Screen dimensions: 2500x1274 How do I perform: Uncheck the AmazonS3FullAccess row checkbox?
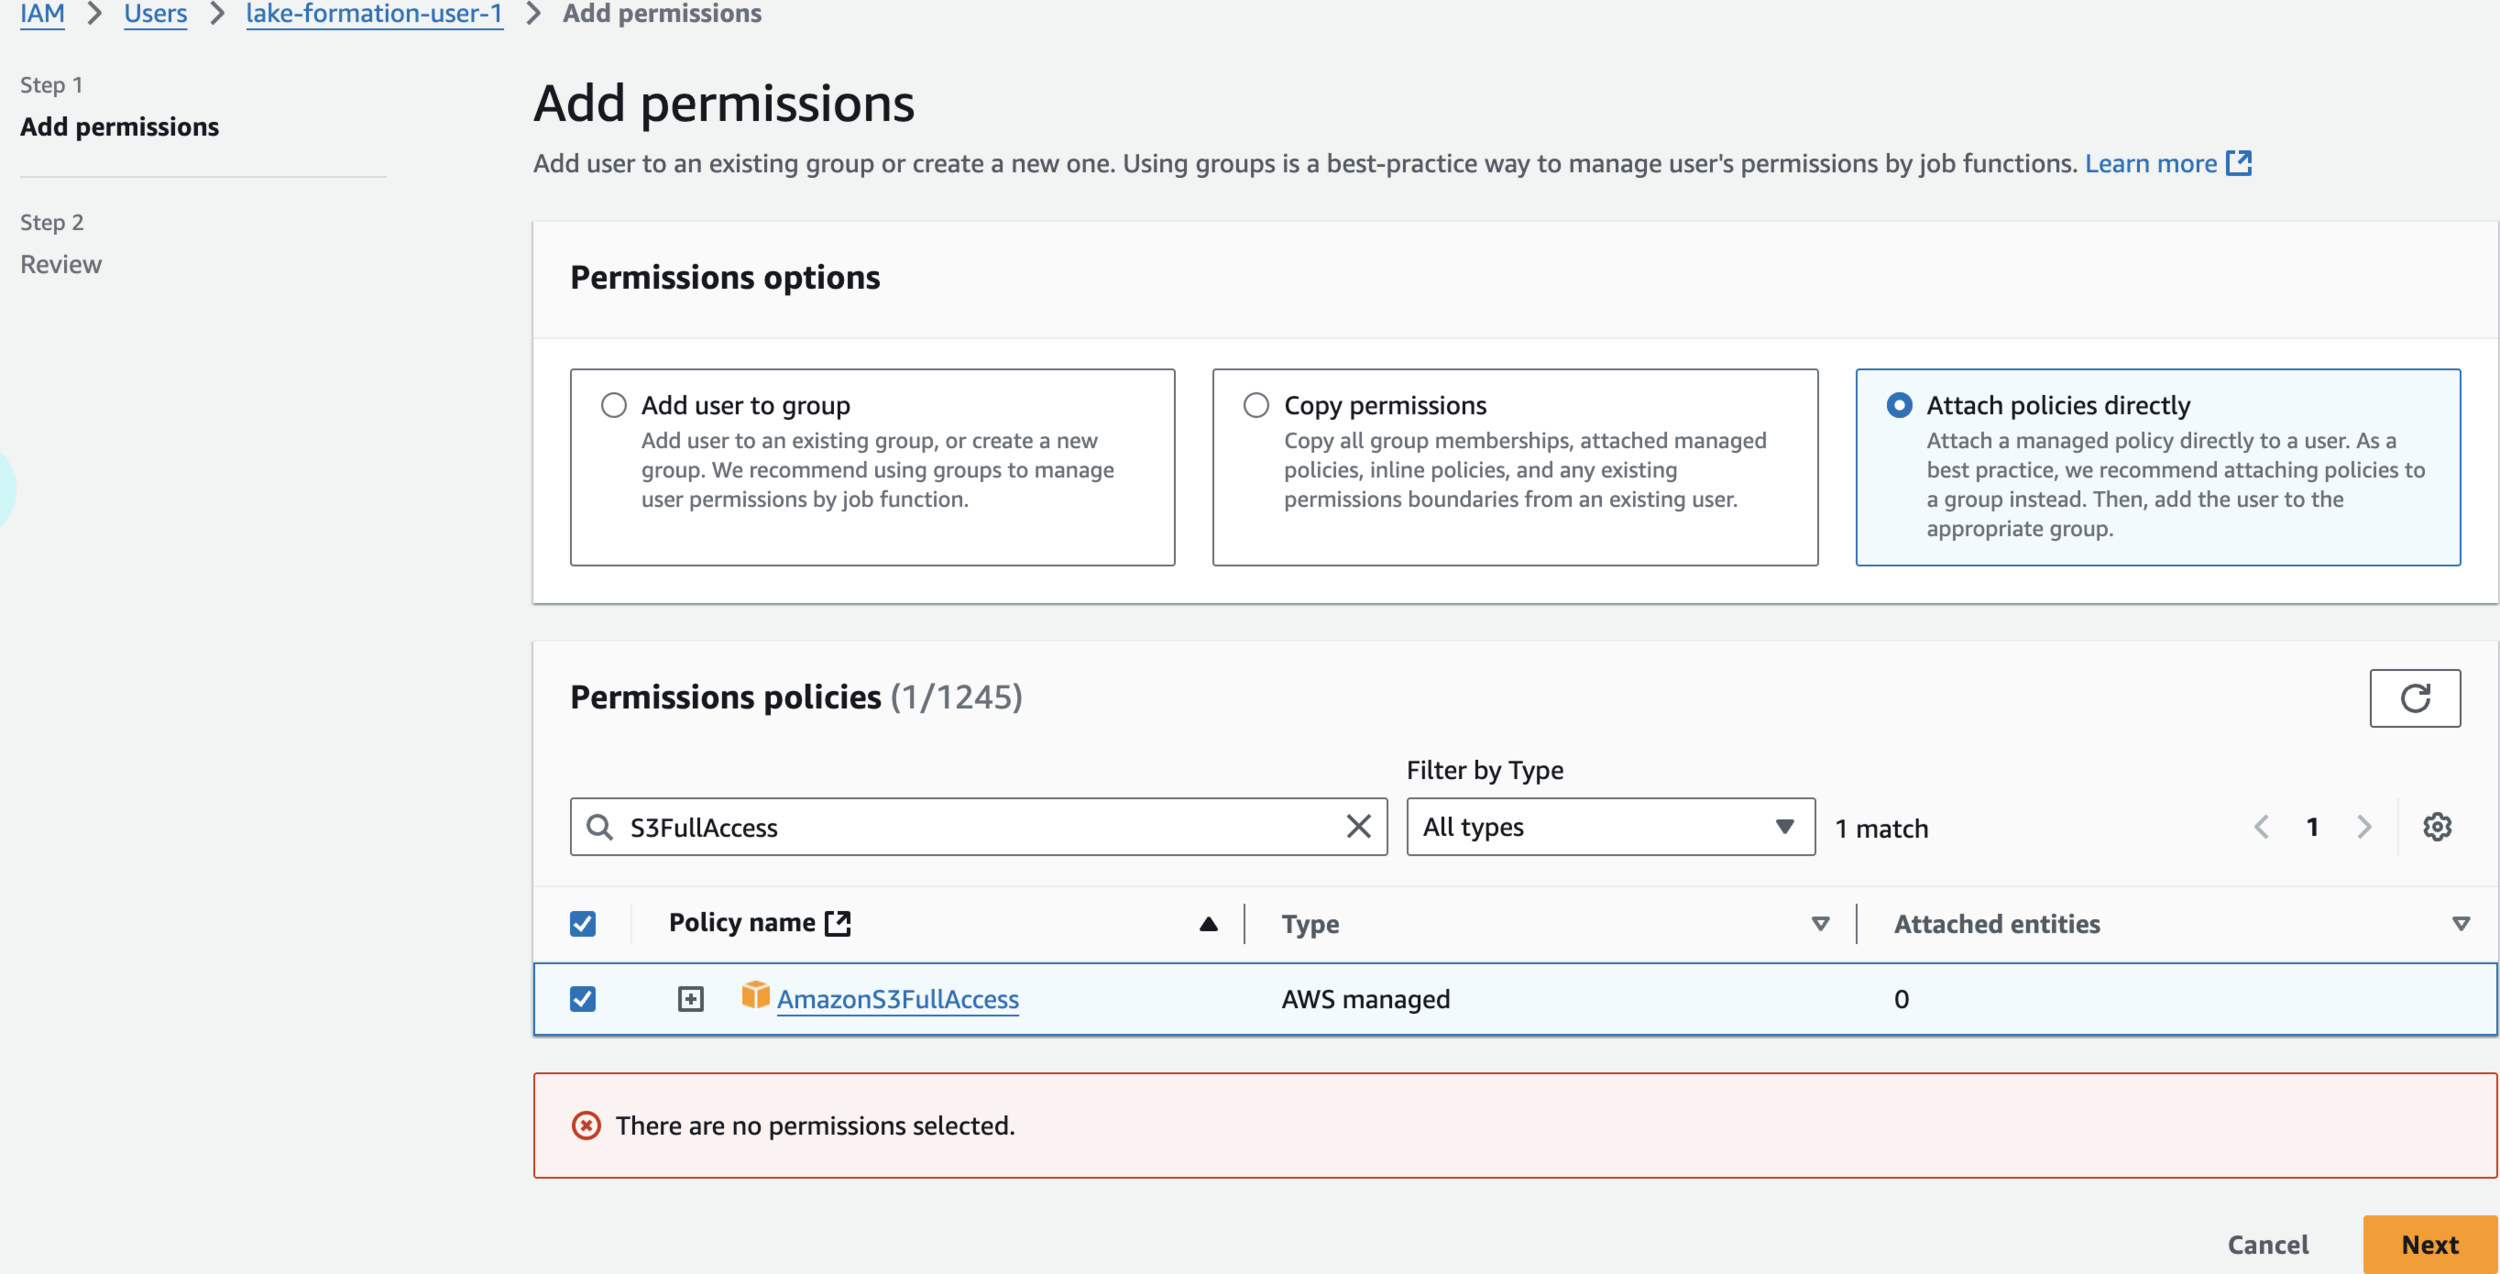(x=583, y=999)
